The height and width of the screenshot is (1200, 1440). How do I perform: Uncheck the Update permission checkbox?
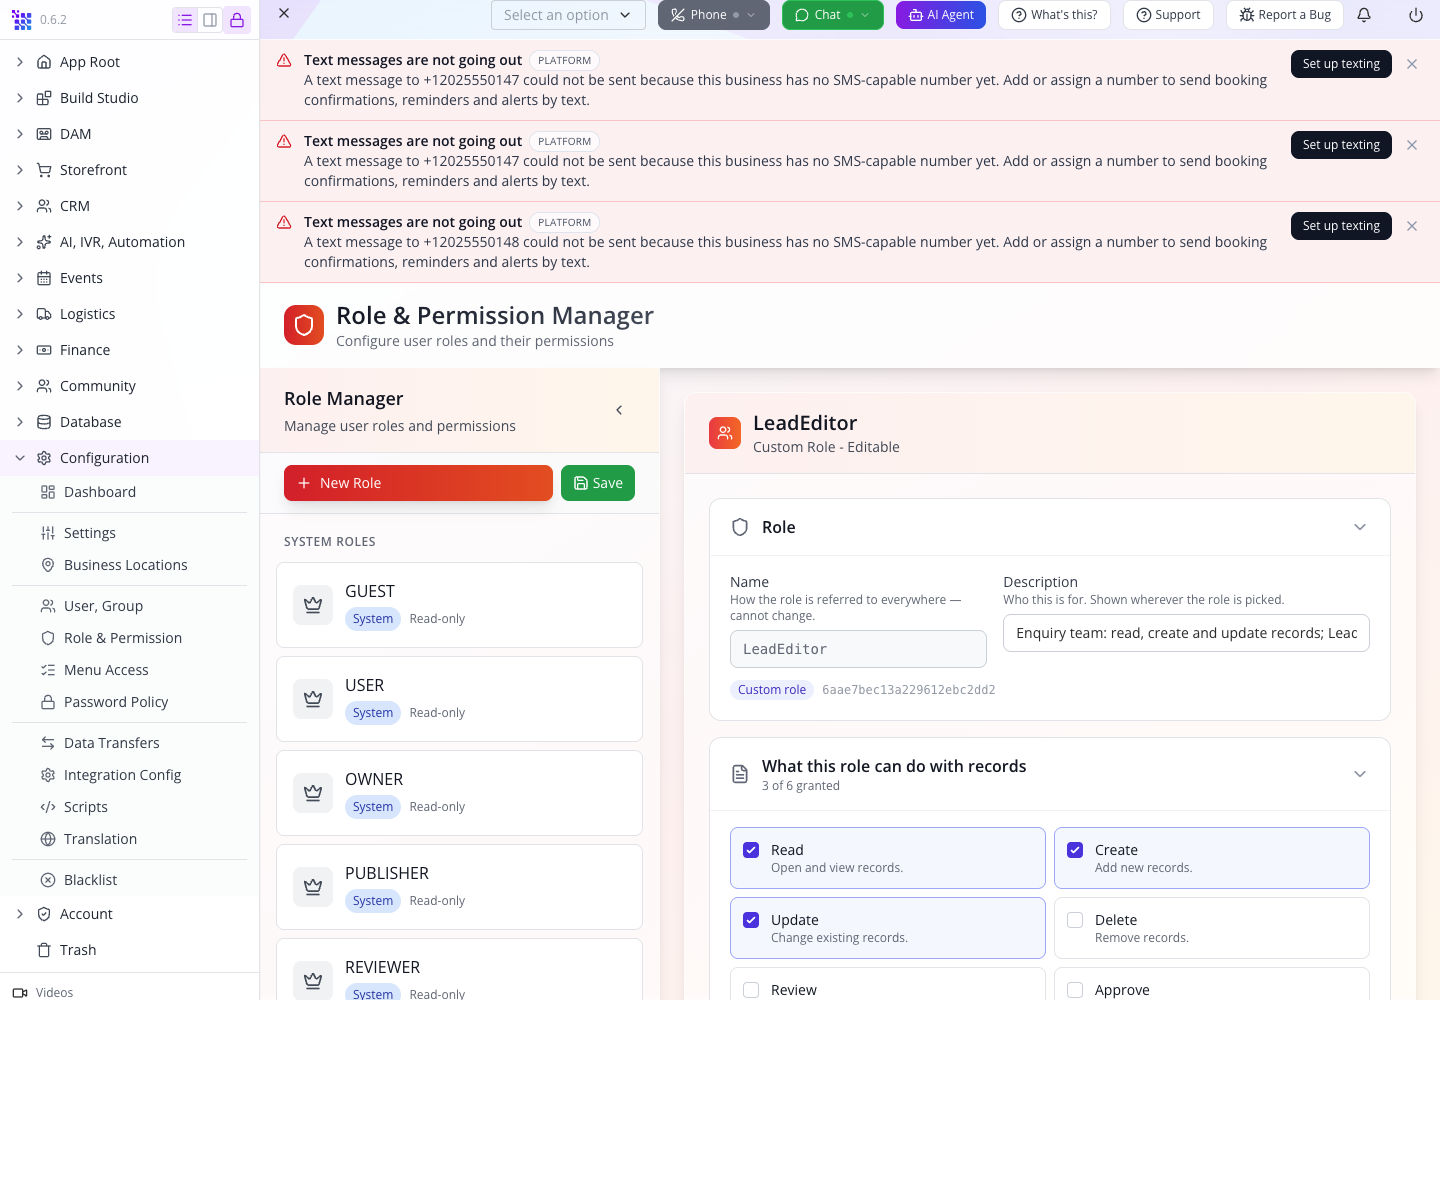[x=751, y=920]
